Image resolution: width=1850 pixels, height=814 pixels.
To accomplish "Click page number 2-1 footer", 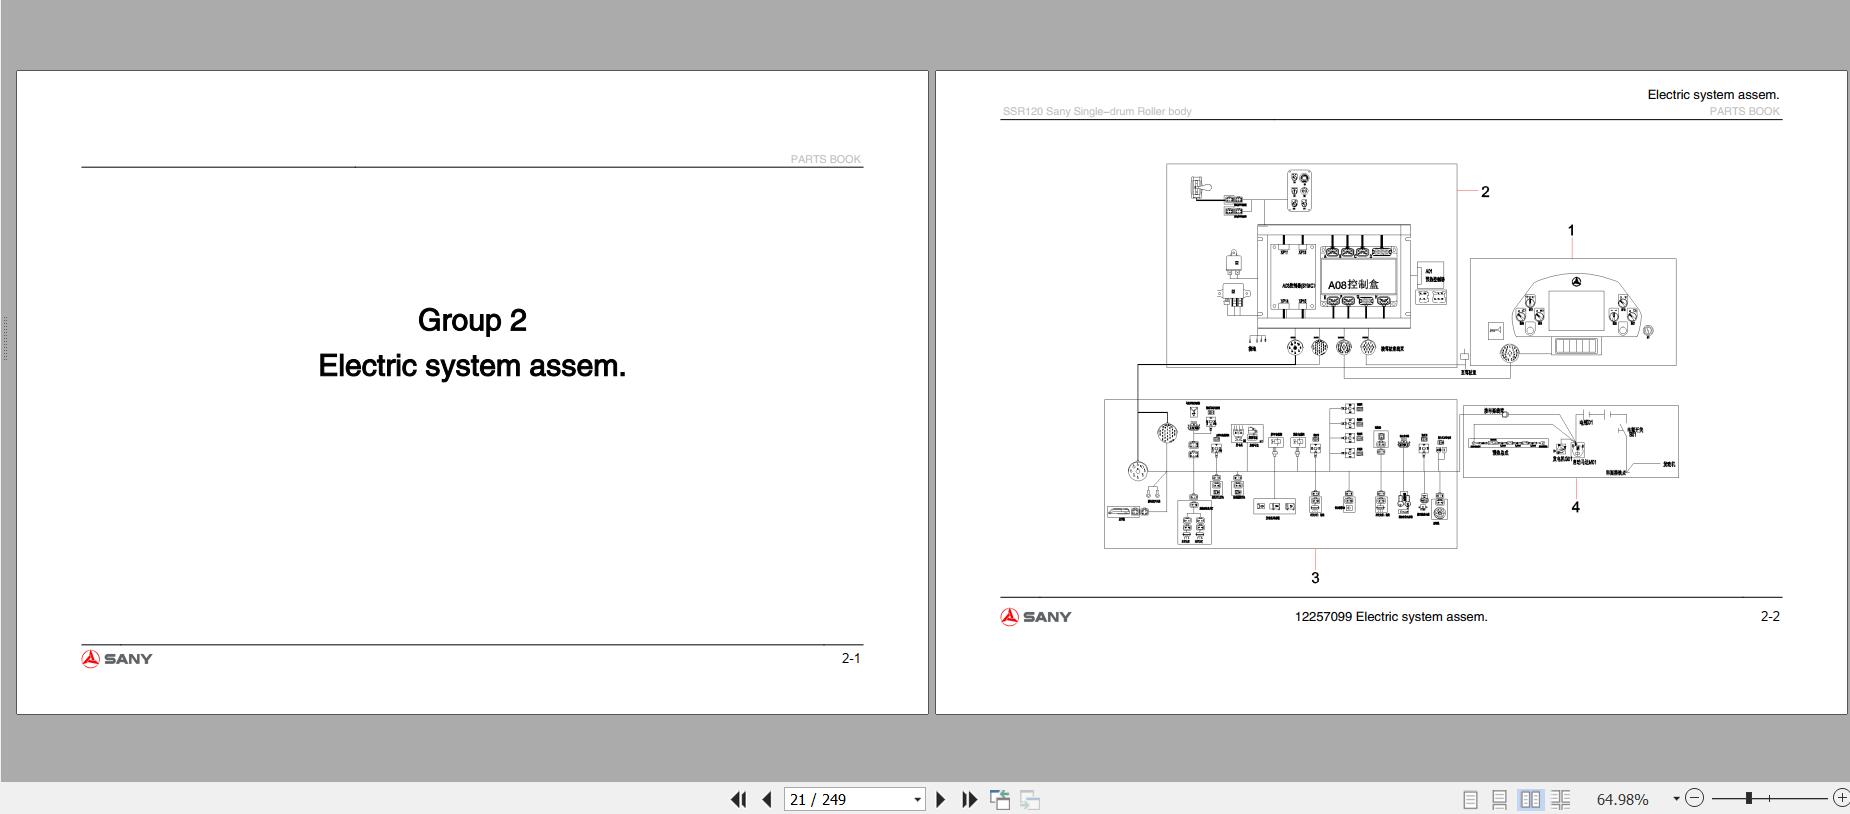I will 851,658.
